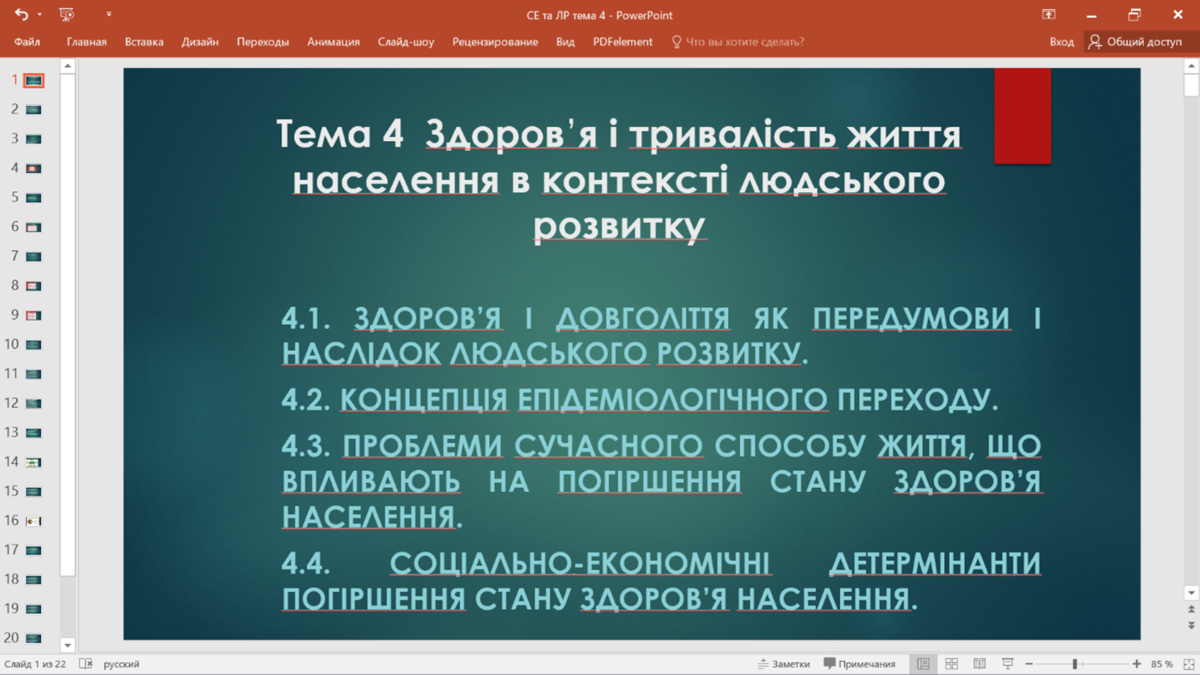1200x675 pixels.
Task: Click the 85 % zoom level
Action: (1161, 664)
